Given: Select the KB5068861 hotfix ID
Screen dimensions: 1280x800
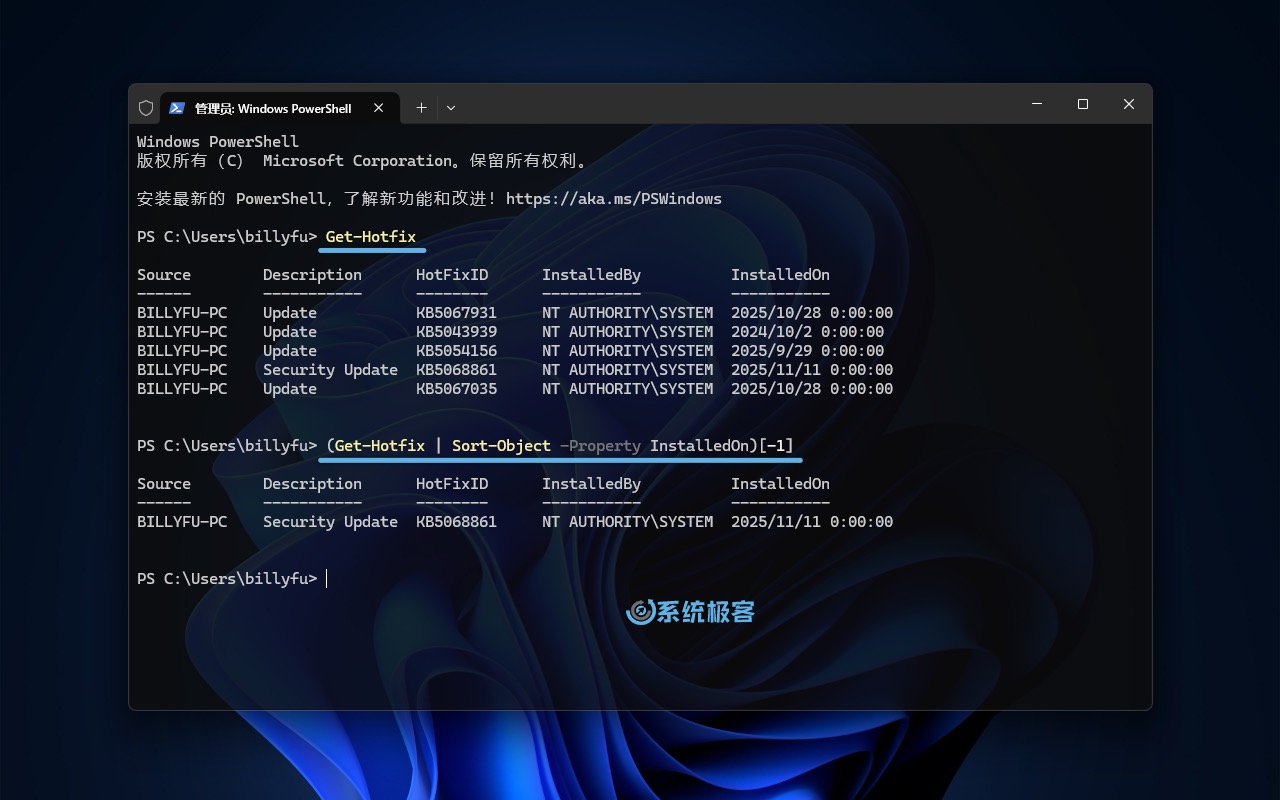Looking at the screenshot, I should click(x=456, y=521).
